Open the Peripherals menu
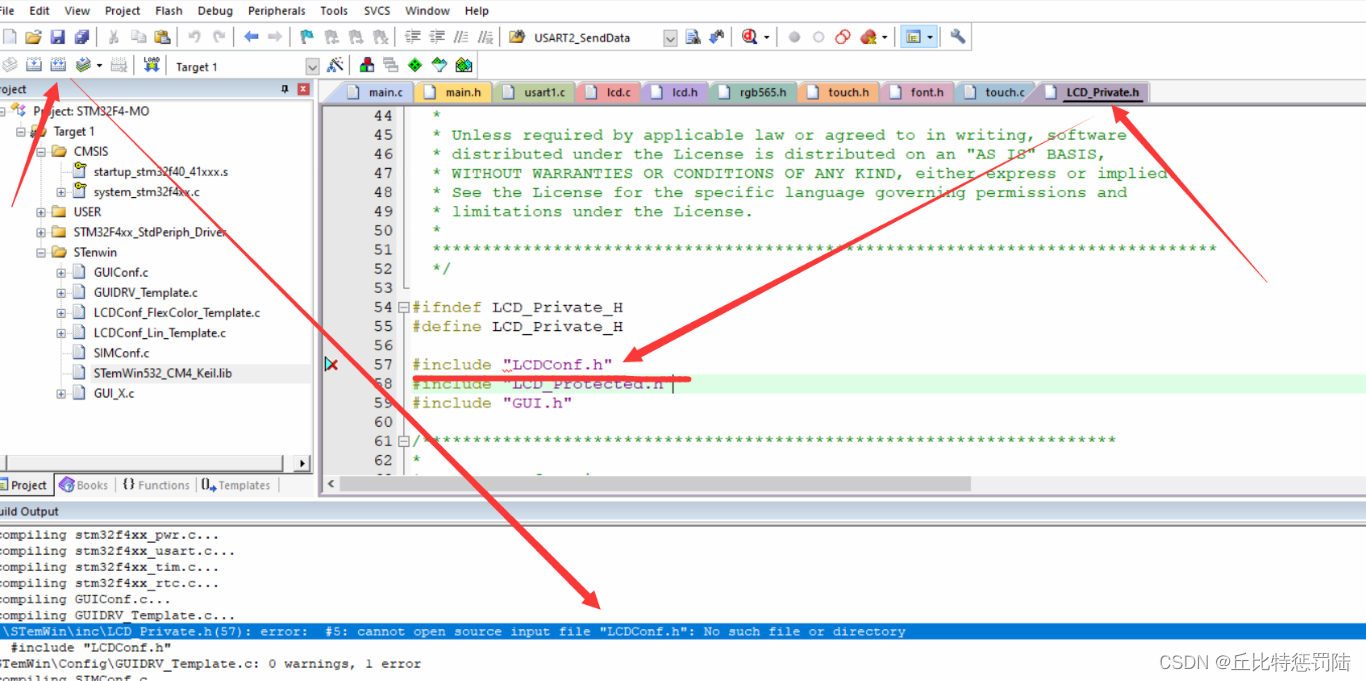 [277, 11]
